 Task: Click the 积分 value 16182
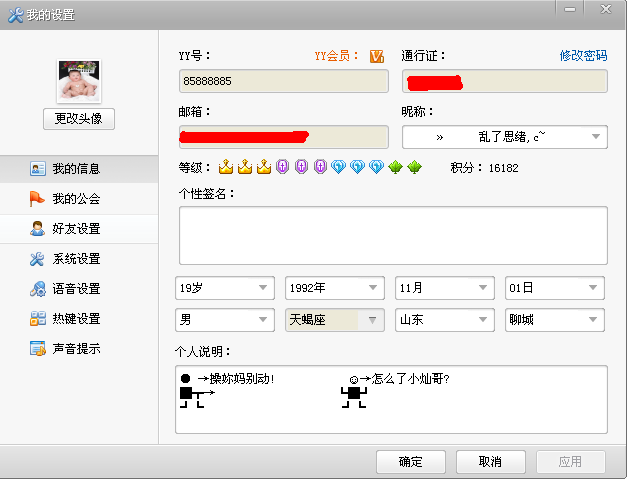point(503,168)
